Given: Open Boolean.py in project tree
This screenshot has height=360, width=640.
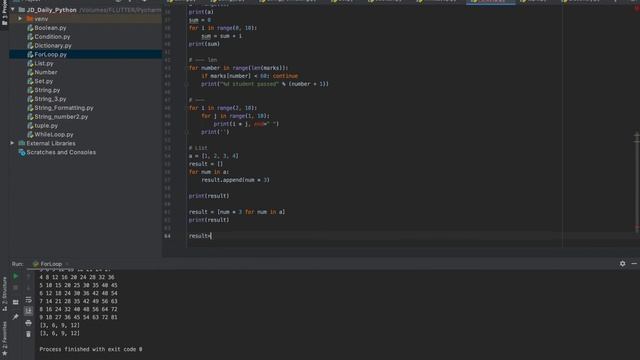Looking at the screenshot, I should point(50,28).
